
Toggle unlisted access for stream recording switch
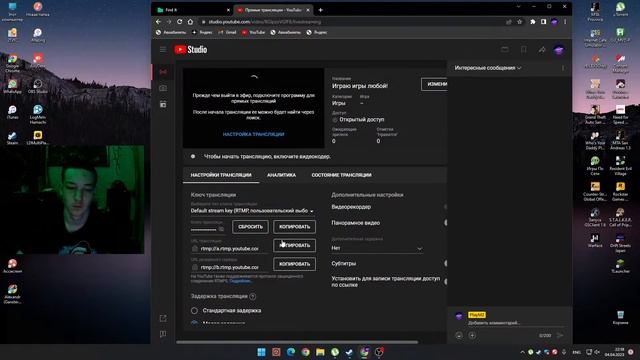pos(445,282)
